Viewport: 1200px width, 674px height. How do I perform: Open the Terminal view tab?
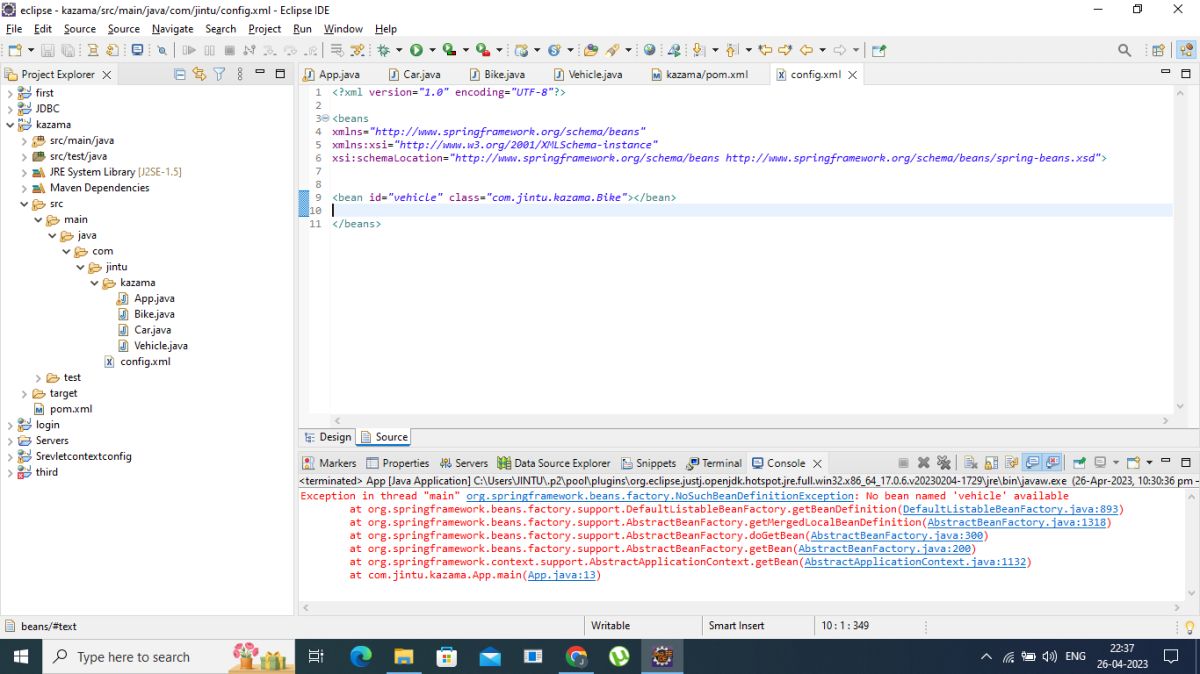[x=714, y=463]
